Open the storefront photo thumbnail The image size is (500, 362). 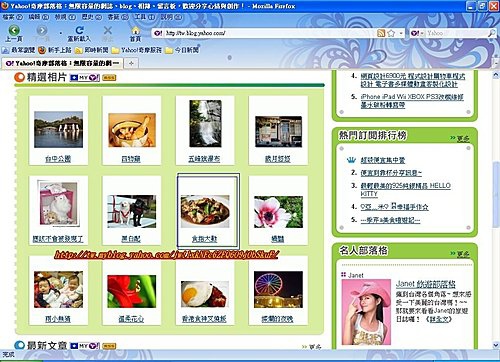coord(278,131)
